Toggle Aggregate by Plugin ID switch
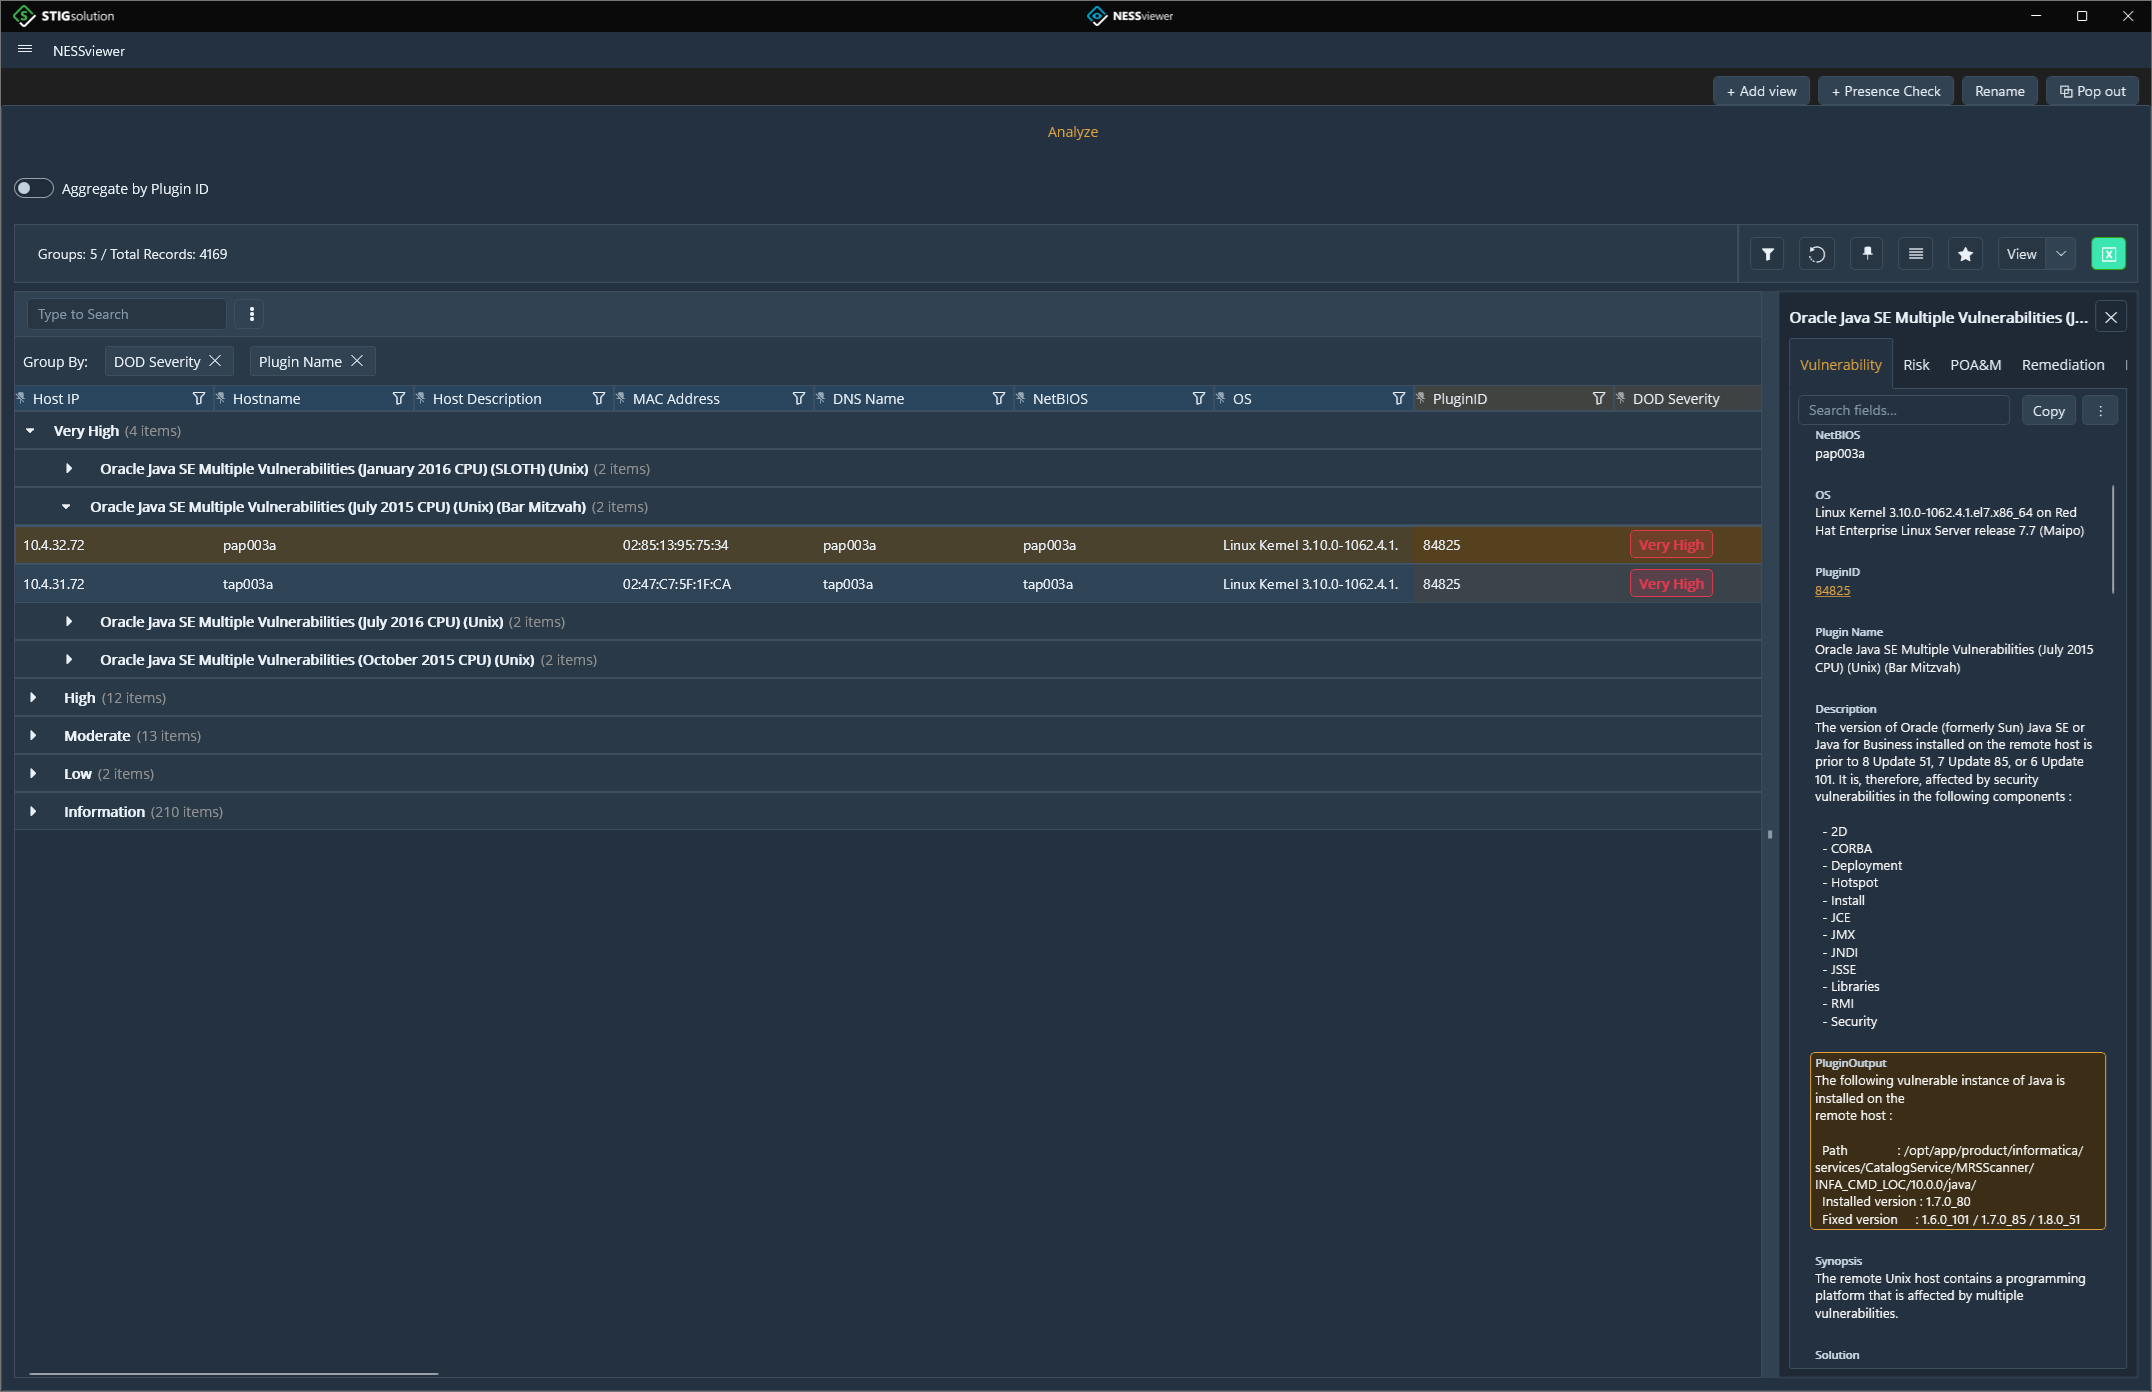The image size is (2152, 1392). 34,188
